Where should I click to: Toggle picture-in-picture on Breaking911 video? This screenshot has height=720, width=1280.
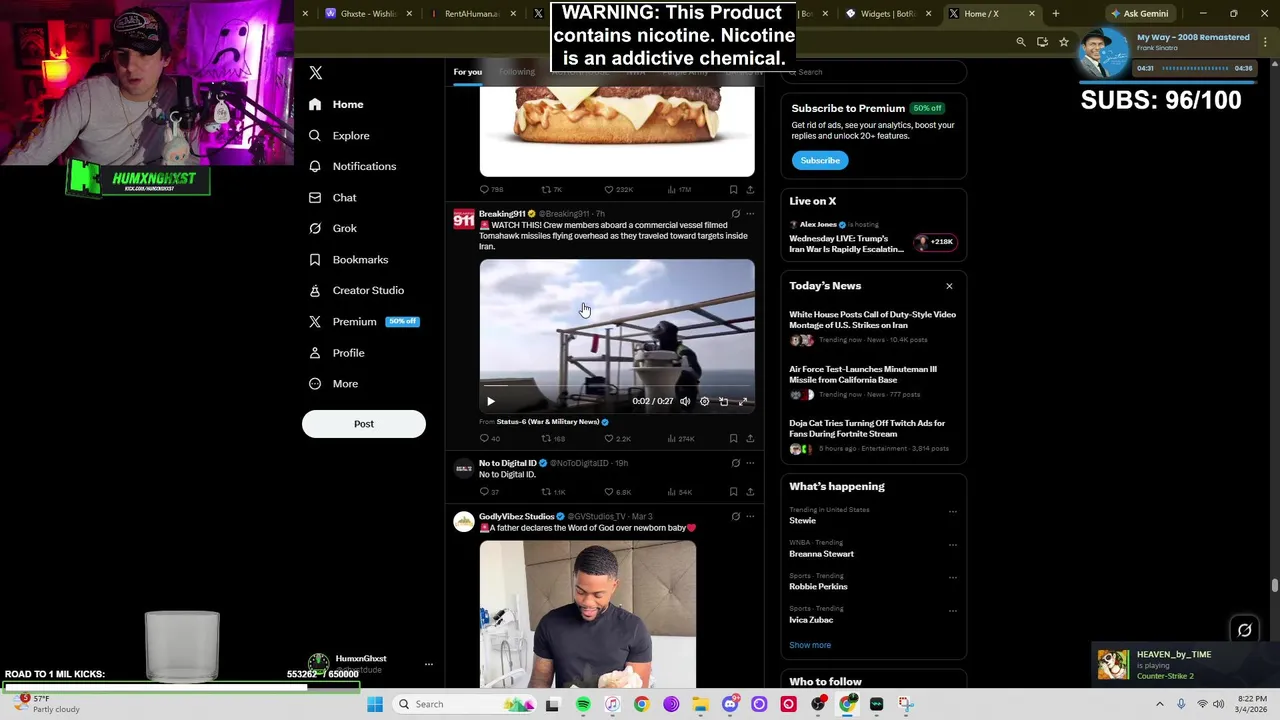(723, 401)
